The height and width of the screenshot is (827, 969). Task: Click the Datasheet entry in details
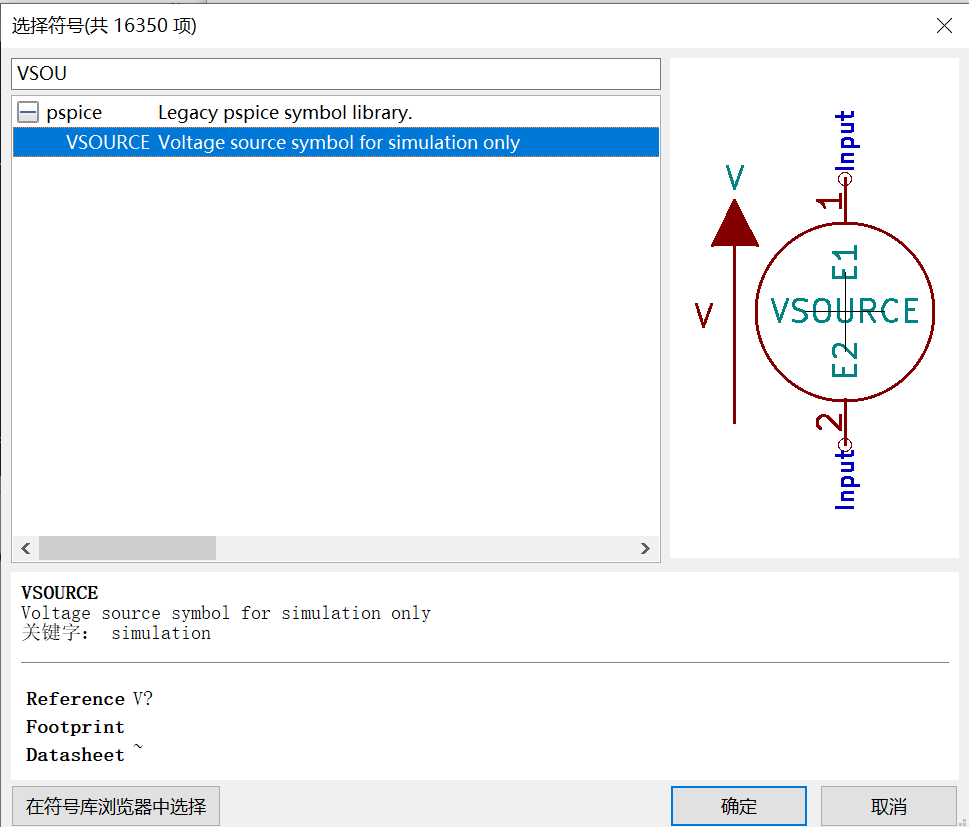75,755
